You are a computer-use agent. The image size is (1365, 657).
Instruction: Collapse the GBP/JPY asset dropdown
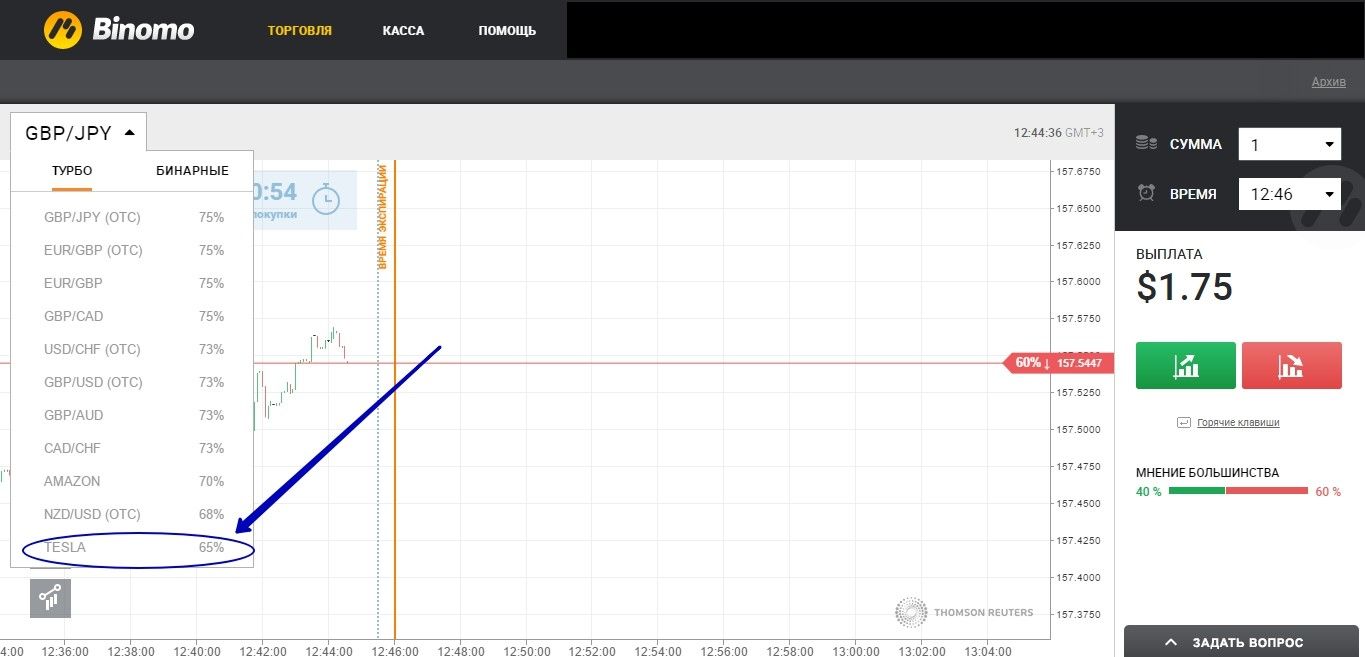(x=79, y=132)
